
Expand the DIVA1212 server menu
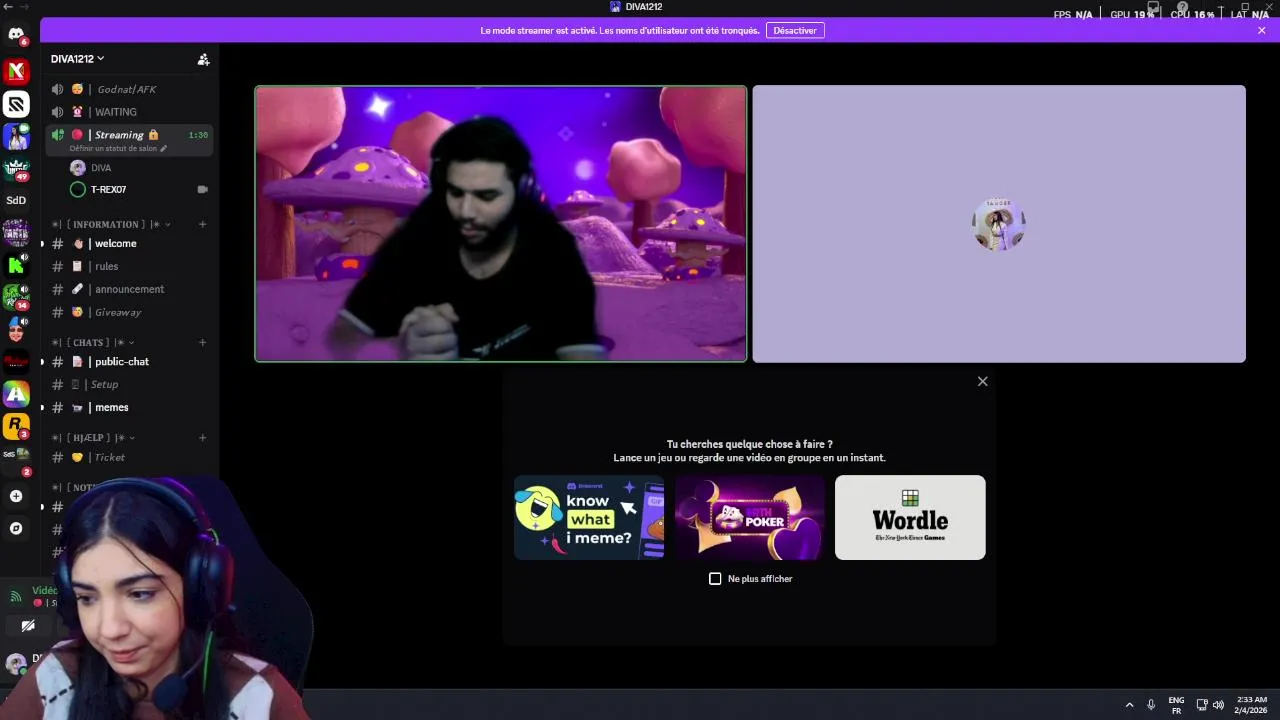78,59
